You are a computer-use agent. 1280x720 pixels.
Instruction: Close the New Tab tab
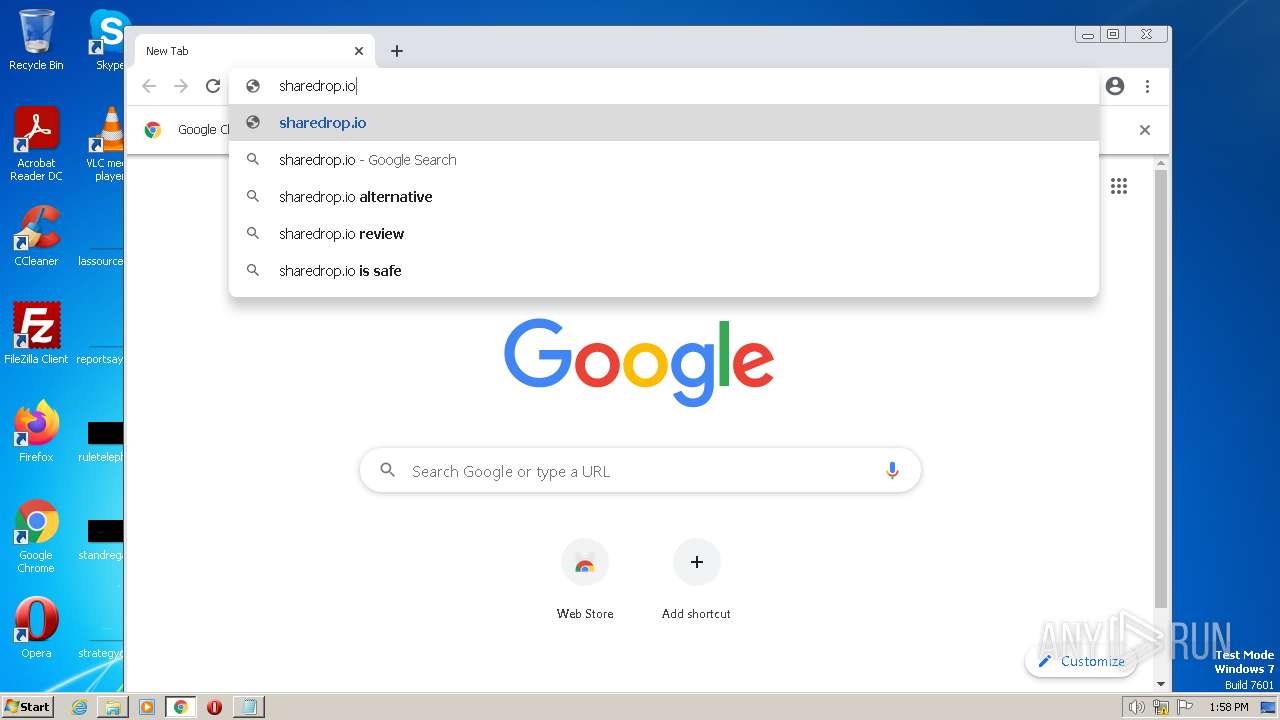click(x=359, y=51)
